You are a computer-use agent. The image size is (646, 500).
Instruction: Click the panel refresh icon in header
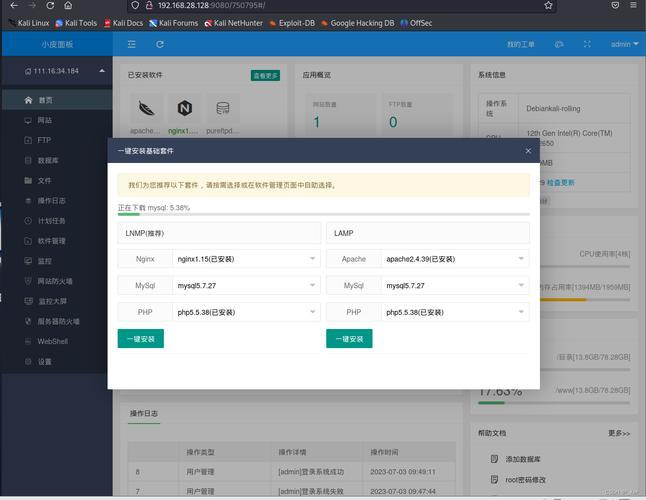(160, 44)
